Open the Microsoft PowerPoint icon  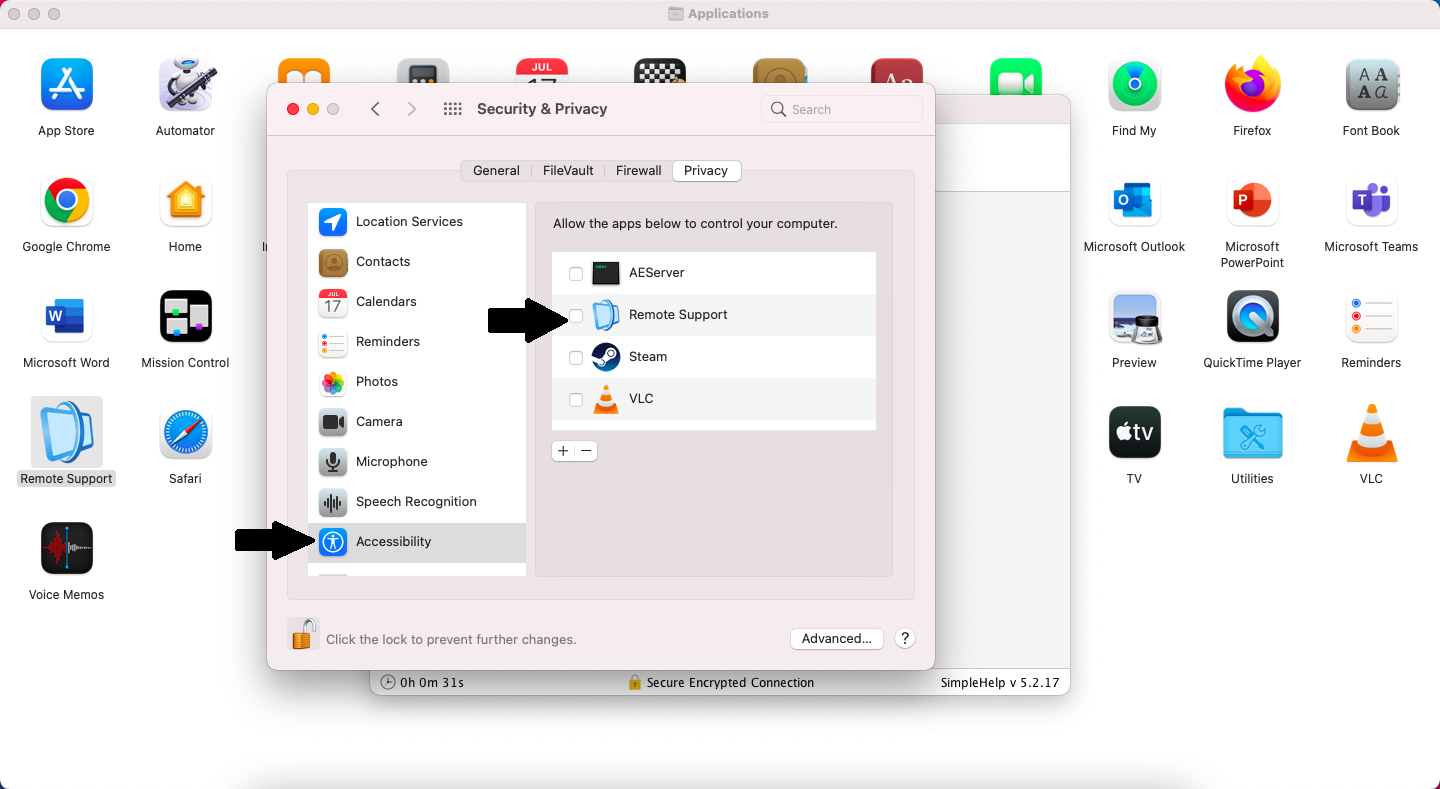pos(1252,201)
